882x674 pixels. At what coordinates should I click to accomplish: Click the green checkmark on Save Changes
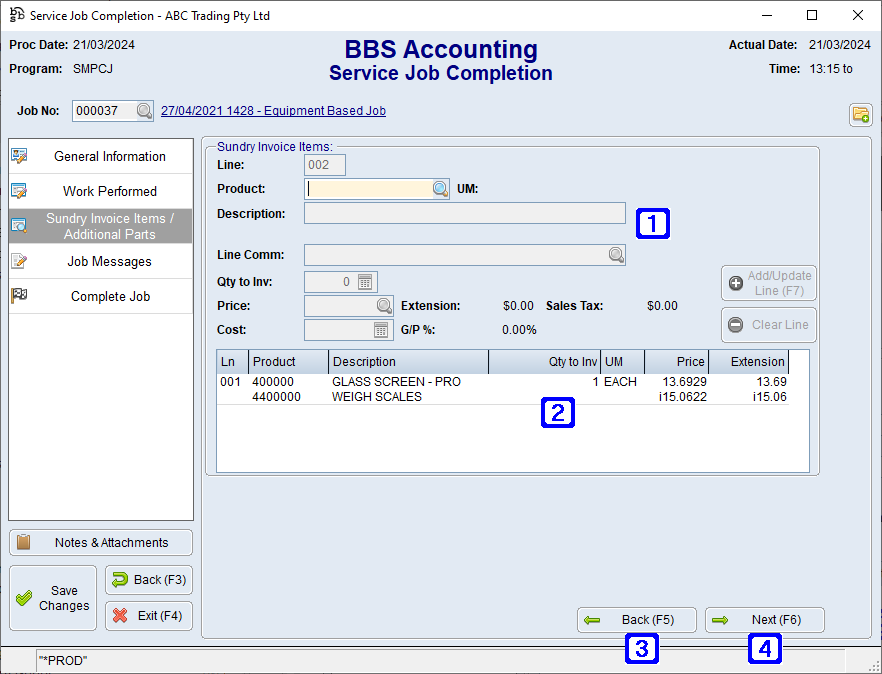22,597
